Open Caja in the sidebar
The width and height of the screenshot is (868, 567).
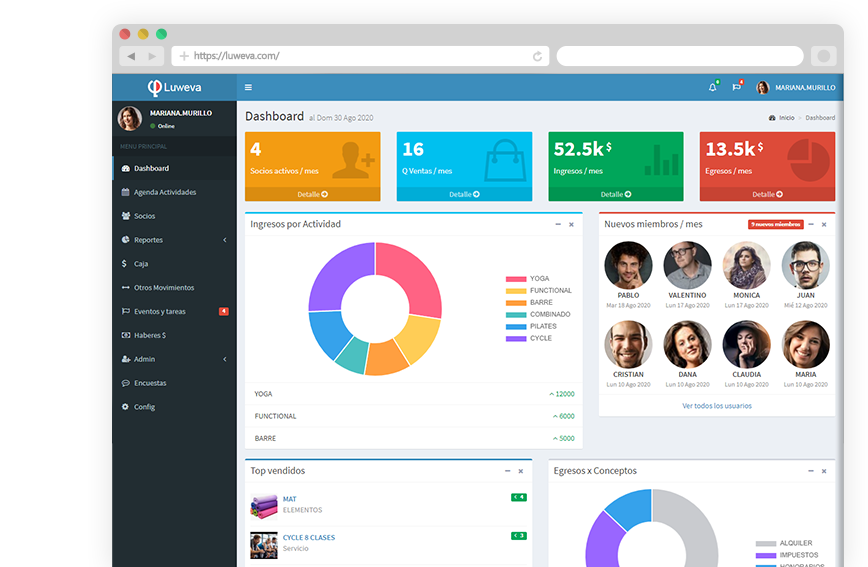pyautogui.click(x=174, y=264)
